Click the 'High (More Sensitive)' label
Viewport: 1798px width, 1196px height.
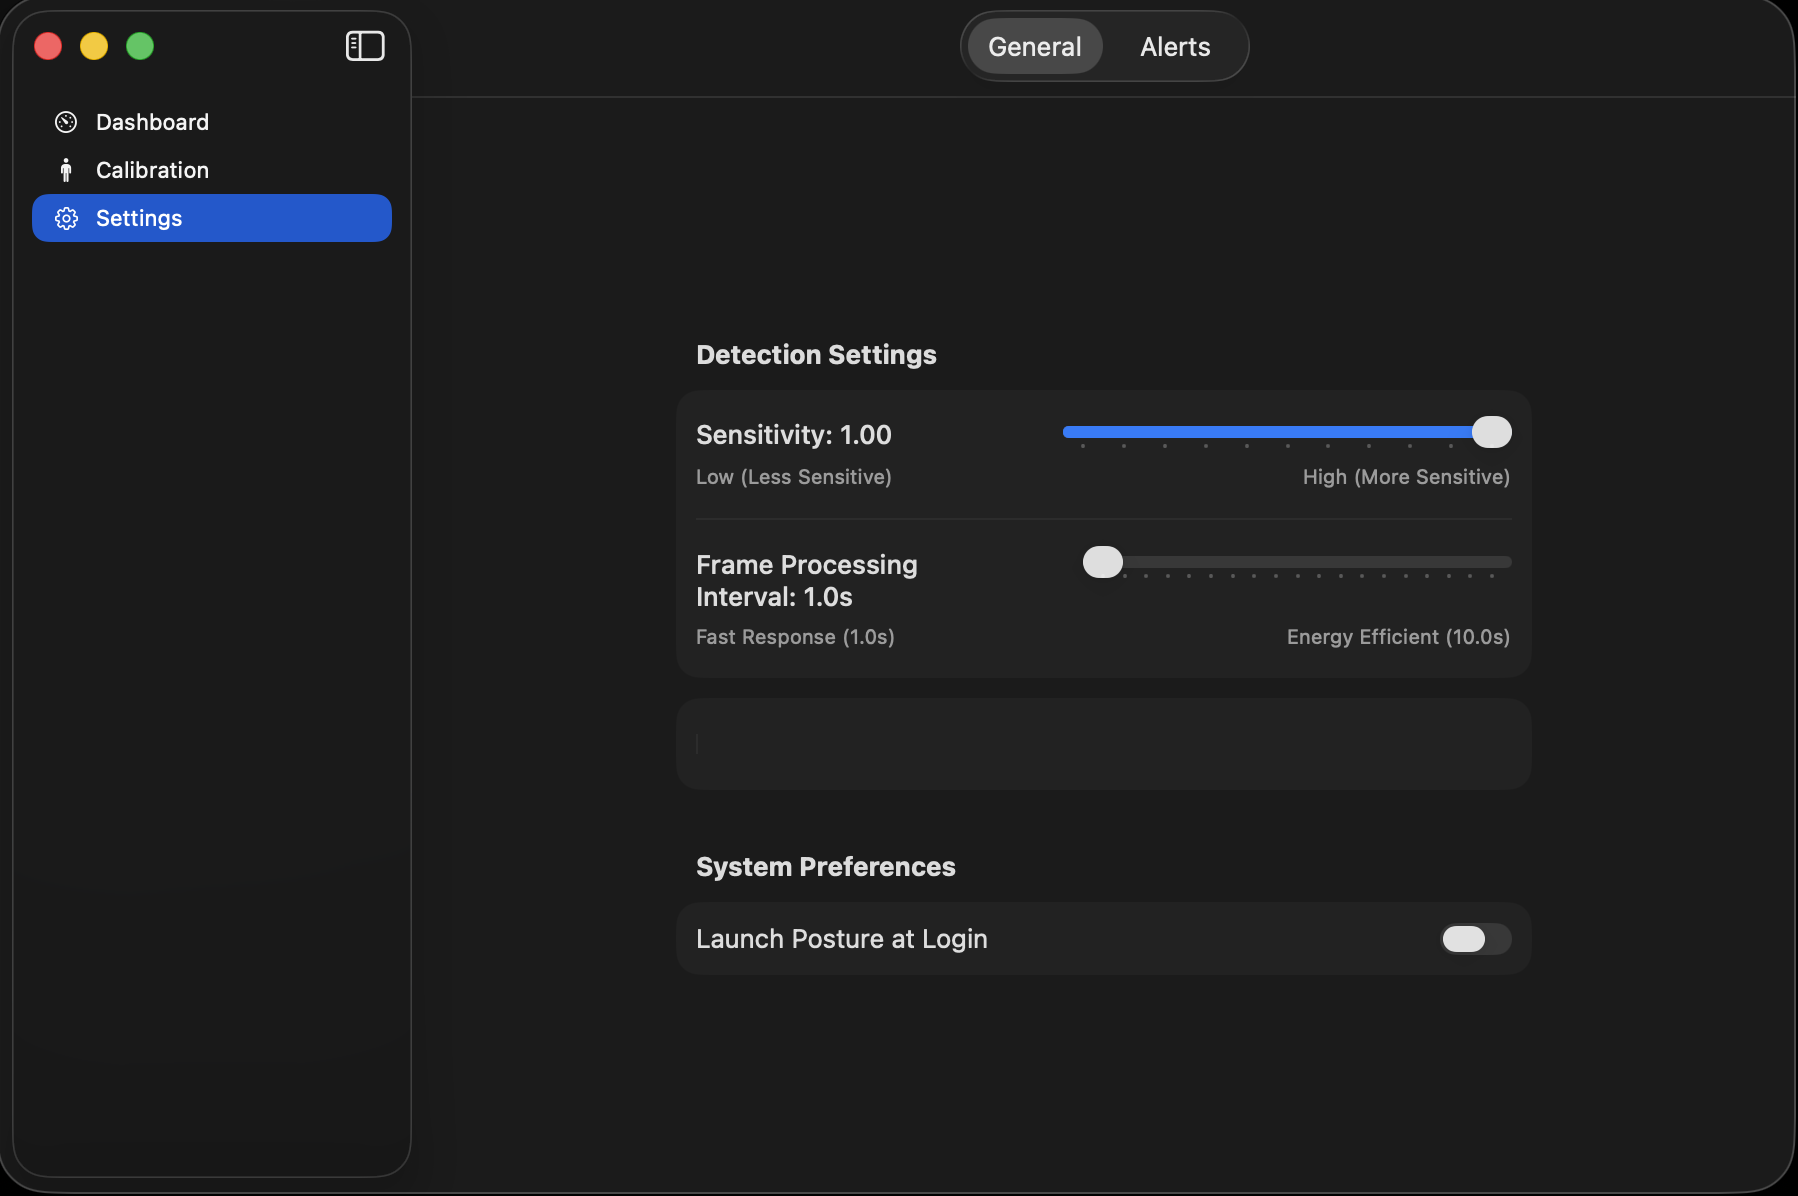pyautogui.click(x=1406, y=477)
